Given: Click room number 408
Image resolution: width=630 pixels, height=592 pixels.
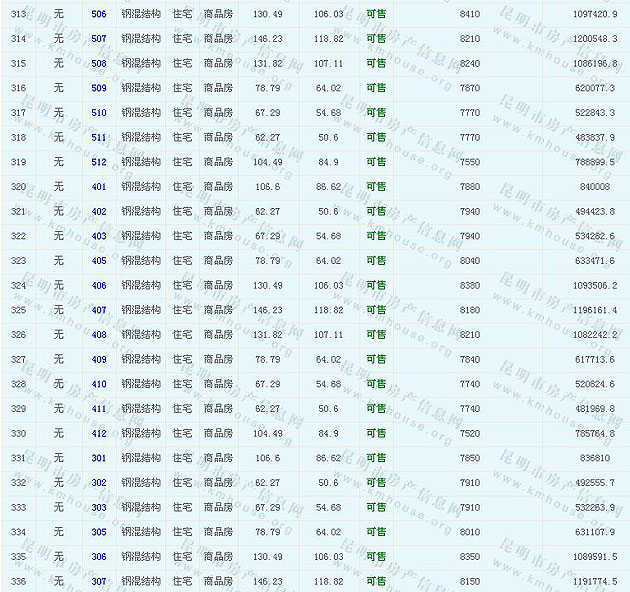Looking at the screenshot, I should pyautogui.click(x=98, y=335).
